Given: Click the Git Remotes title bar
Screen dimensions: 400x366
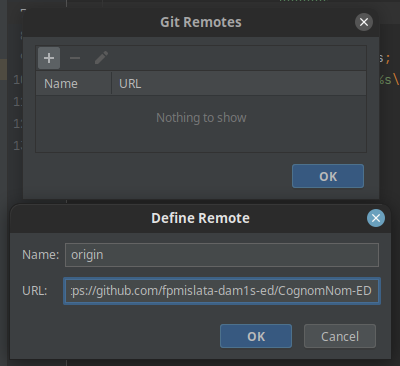Looking at the screenshot, I should (x=201, y=22).
